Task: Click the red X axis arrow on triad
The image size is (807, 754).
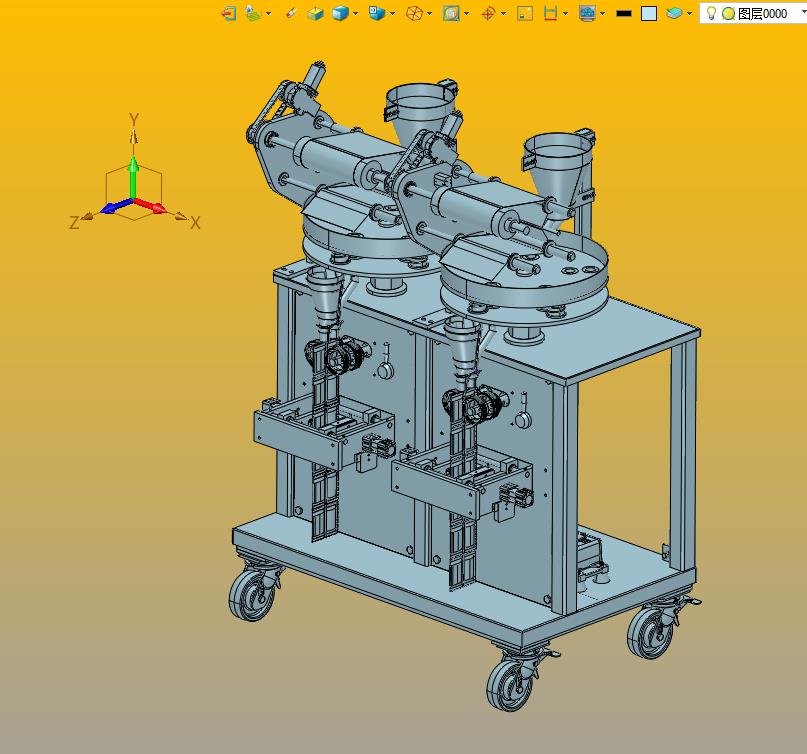Action: point(151,205)
